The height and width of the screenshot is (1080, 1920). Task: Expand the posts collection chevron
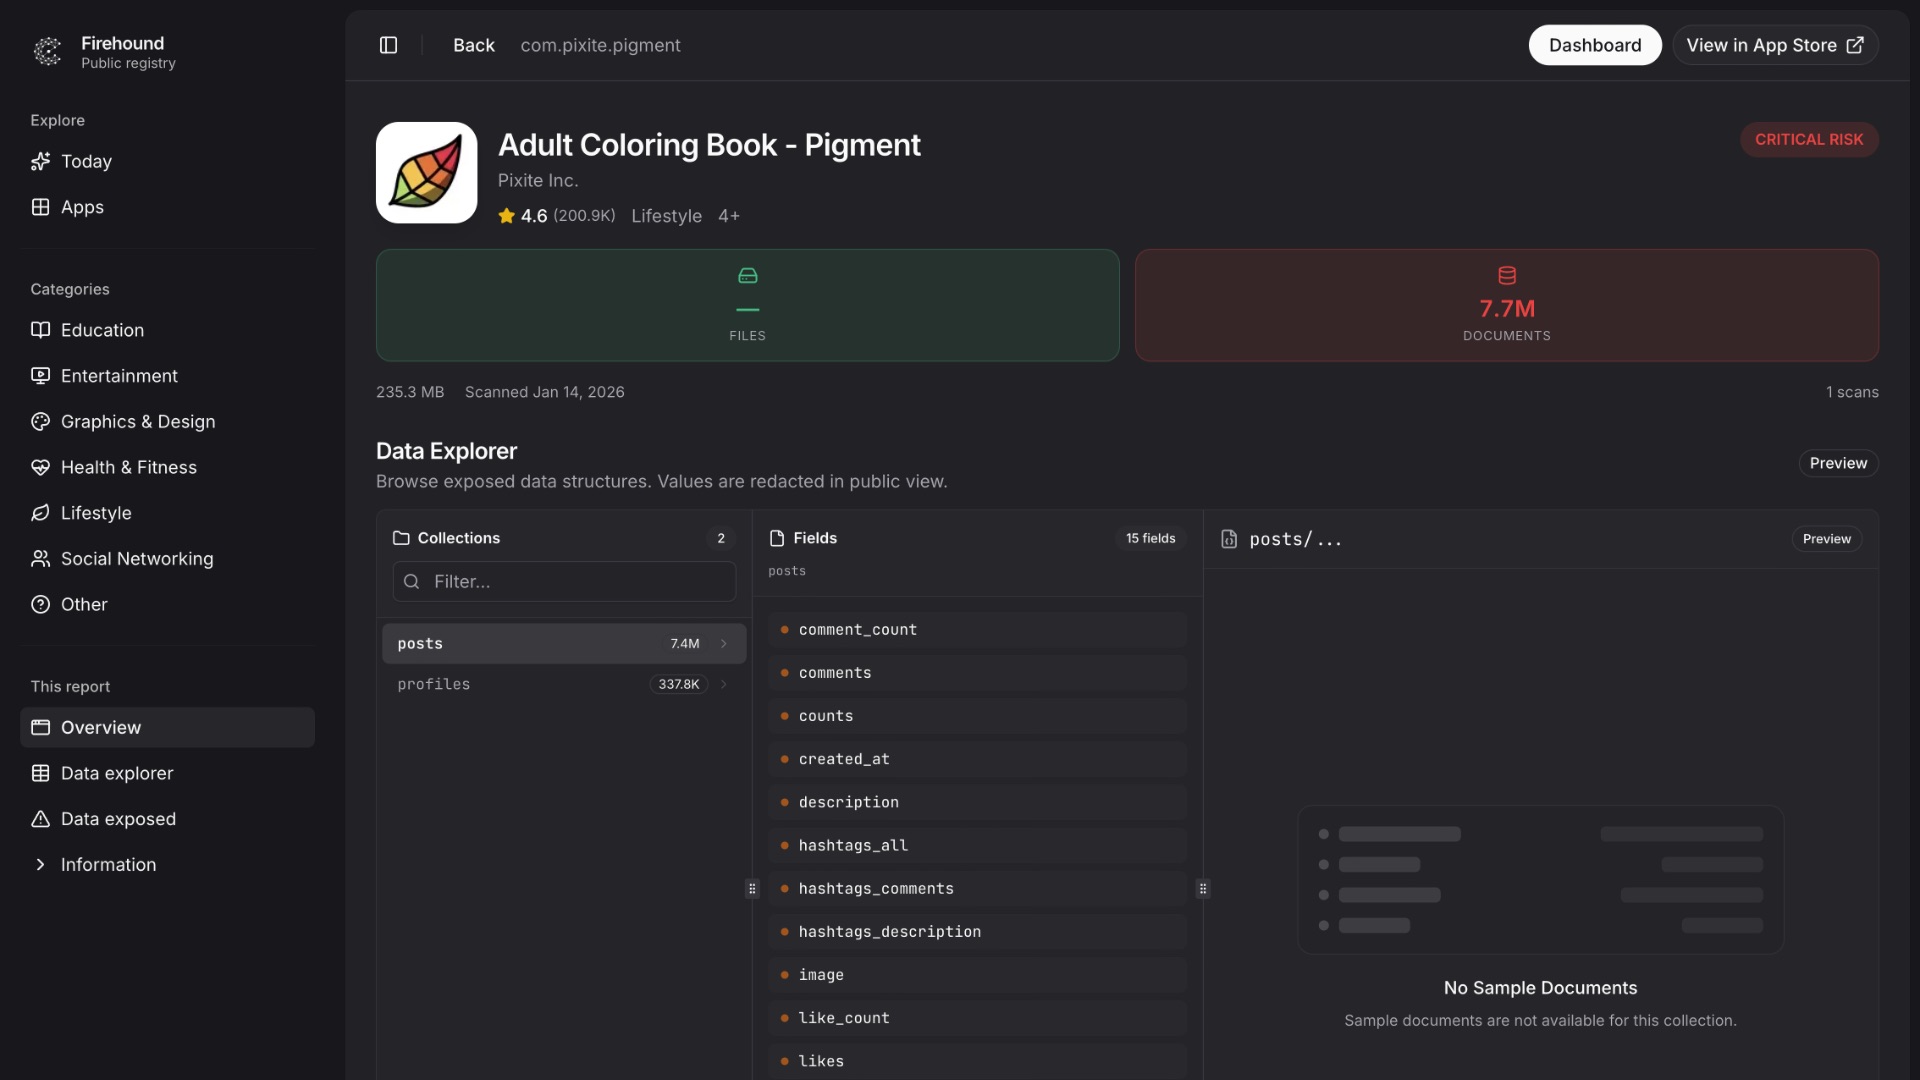click(724, 644)
